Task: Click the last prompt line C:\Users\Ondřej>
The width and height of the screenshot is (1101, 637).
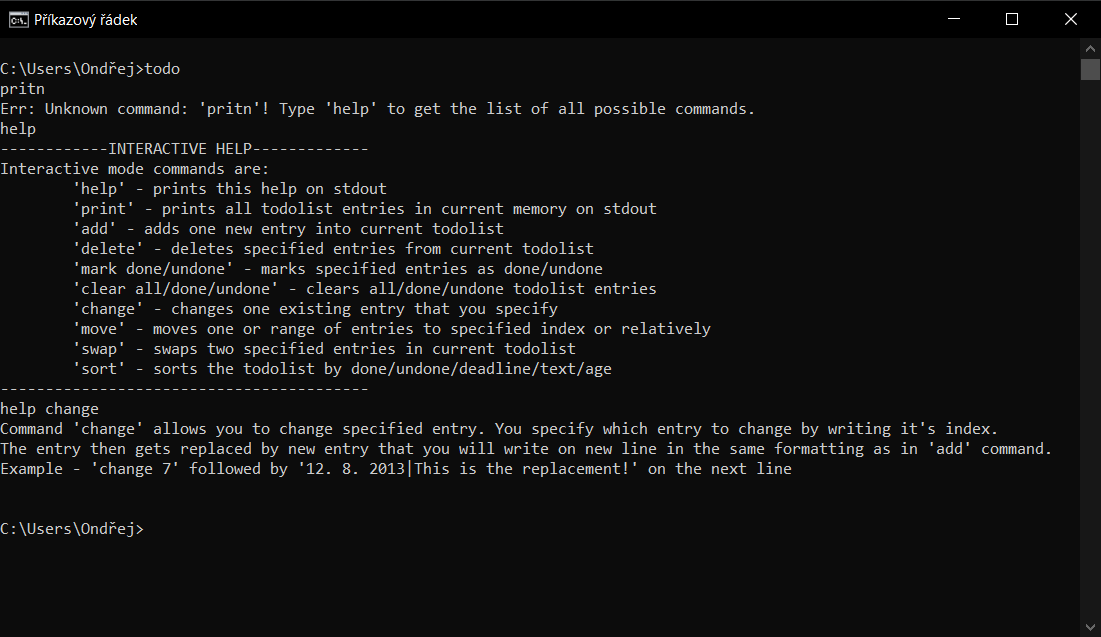Action: coord(72,528)
